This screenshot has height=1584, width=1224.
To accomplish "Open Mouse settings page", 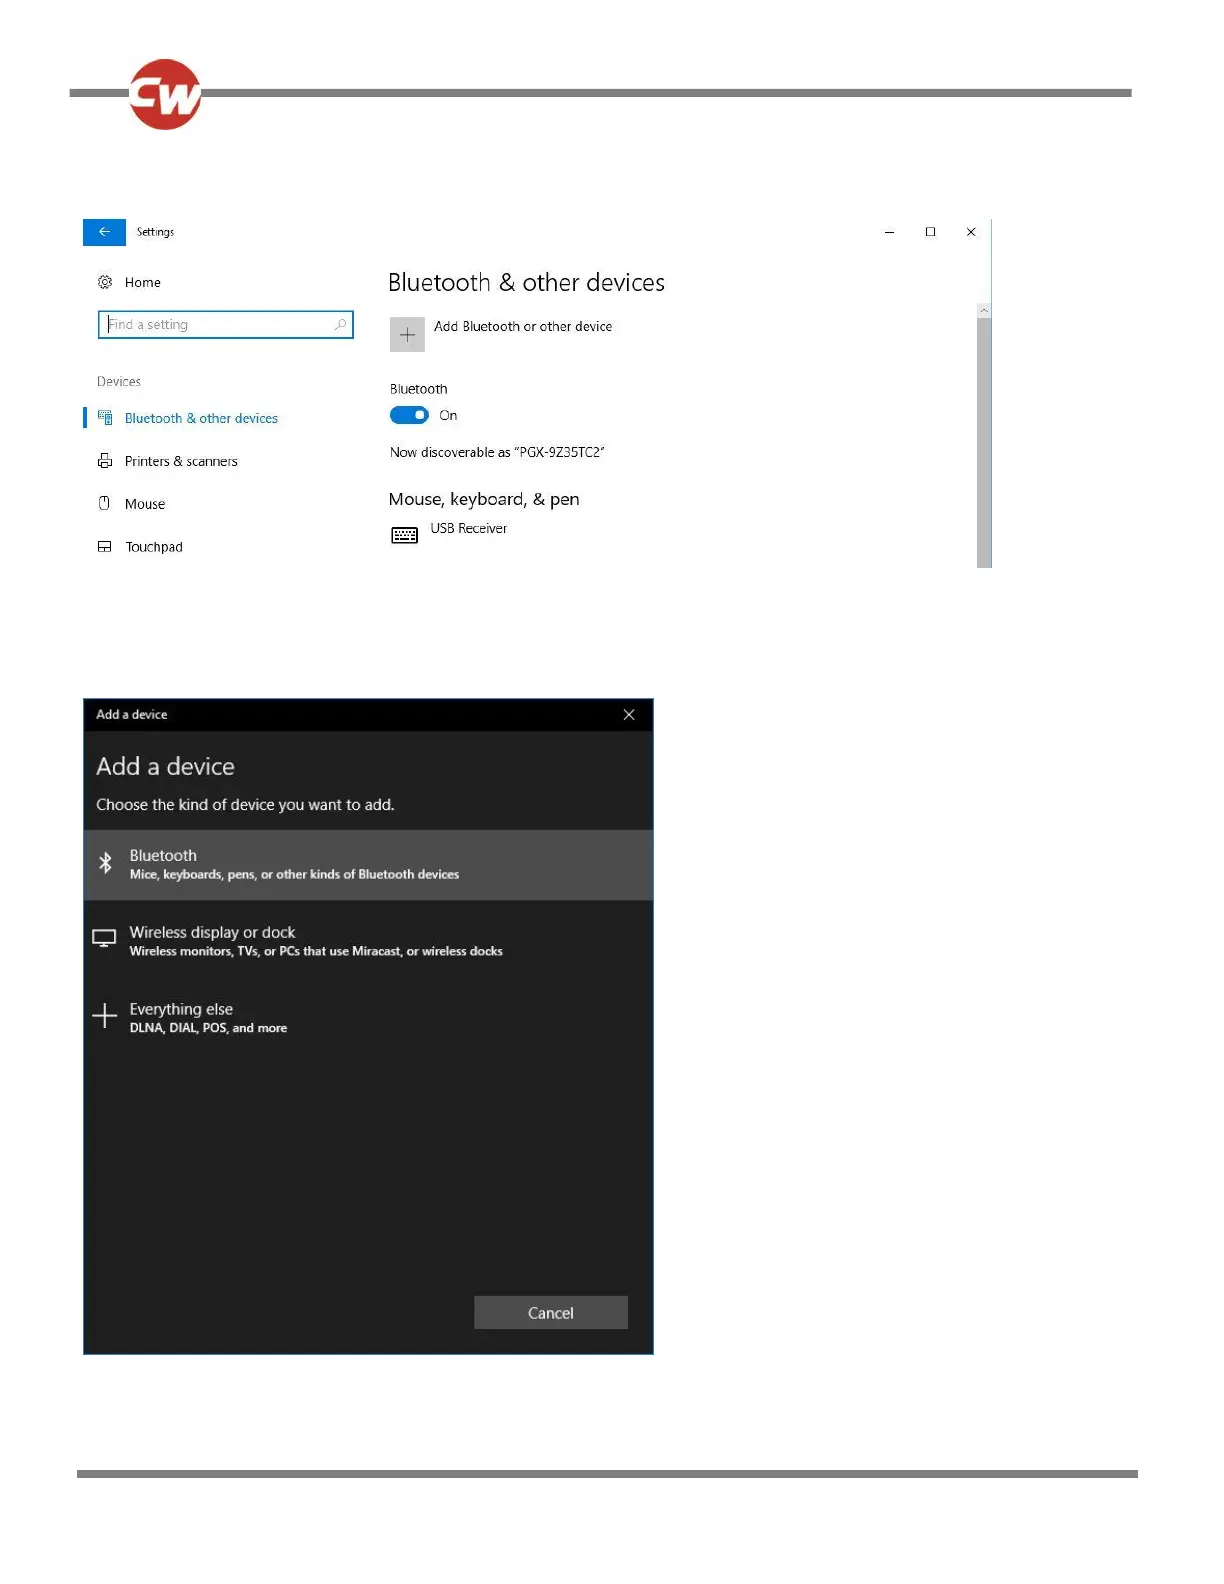I will (x=145, y=505).
